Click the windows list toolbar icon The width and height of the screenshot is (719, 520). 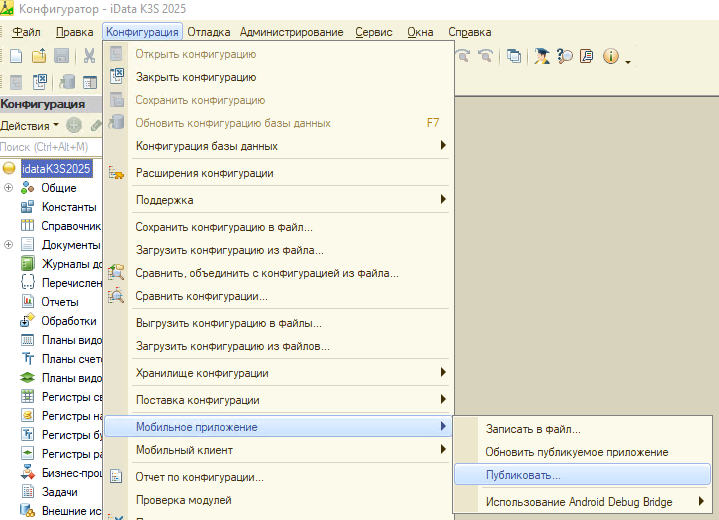pyautogui.click(x=514, y=57)
